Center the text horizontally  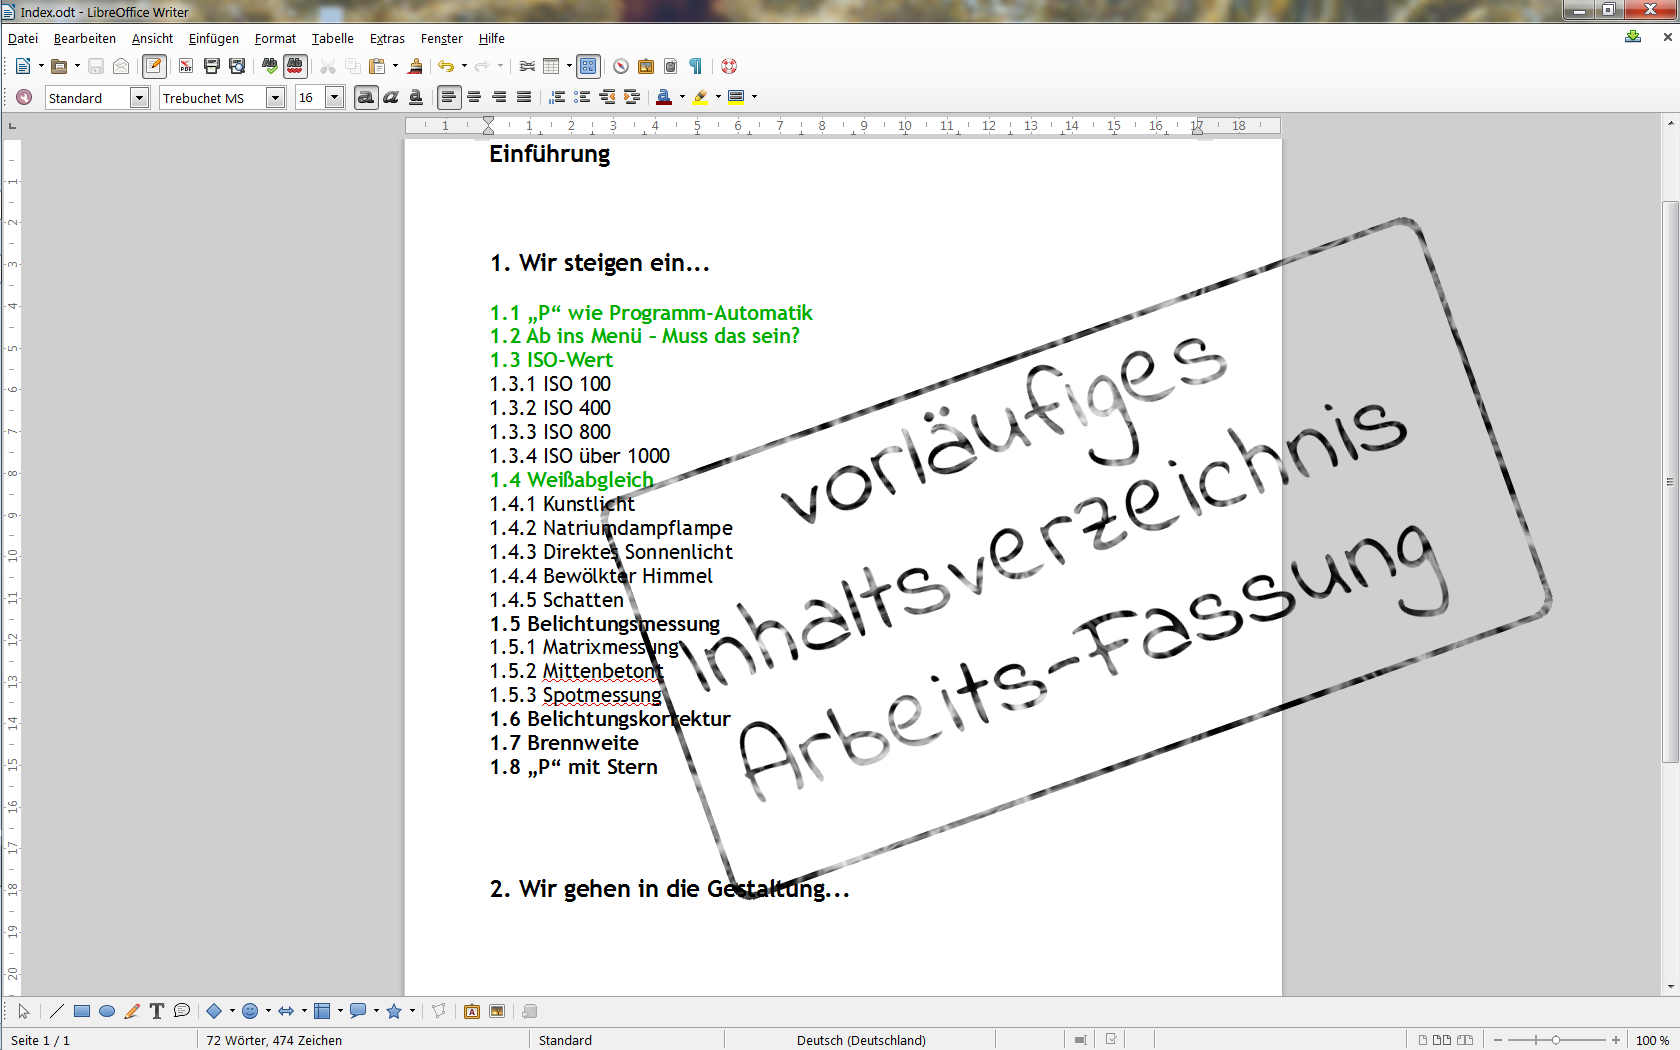[x=474, y=97]
